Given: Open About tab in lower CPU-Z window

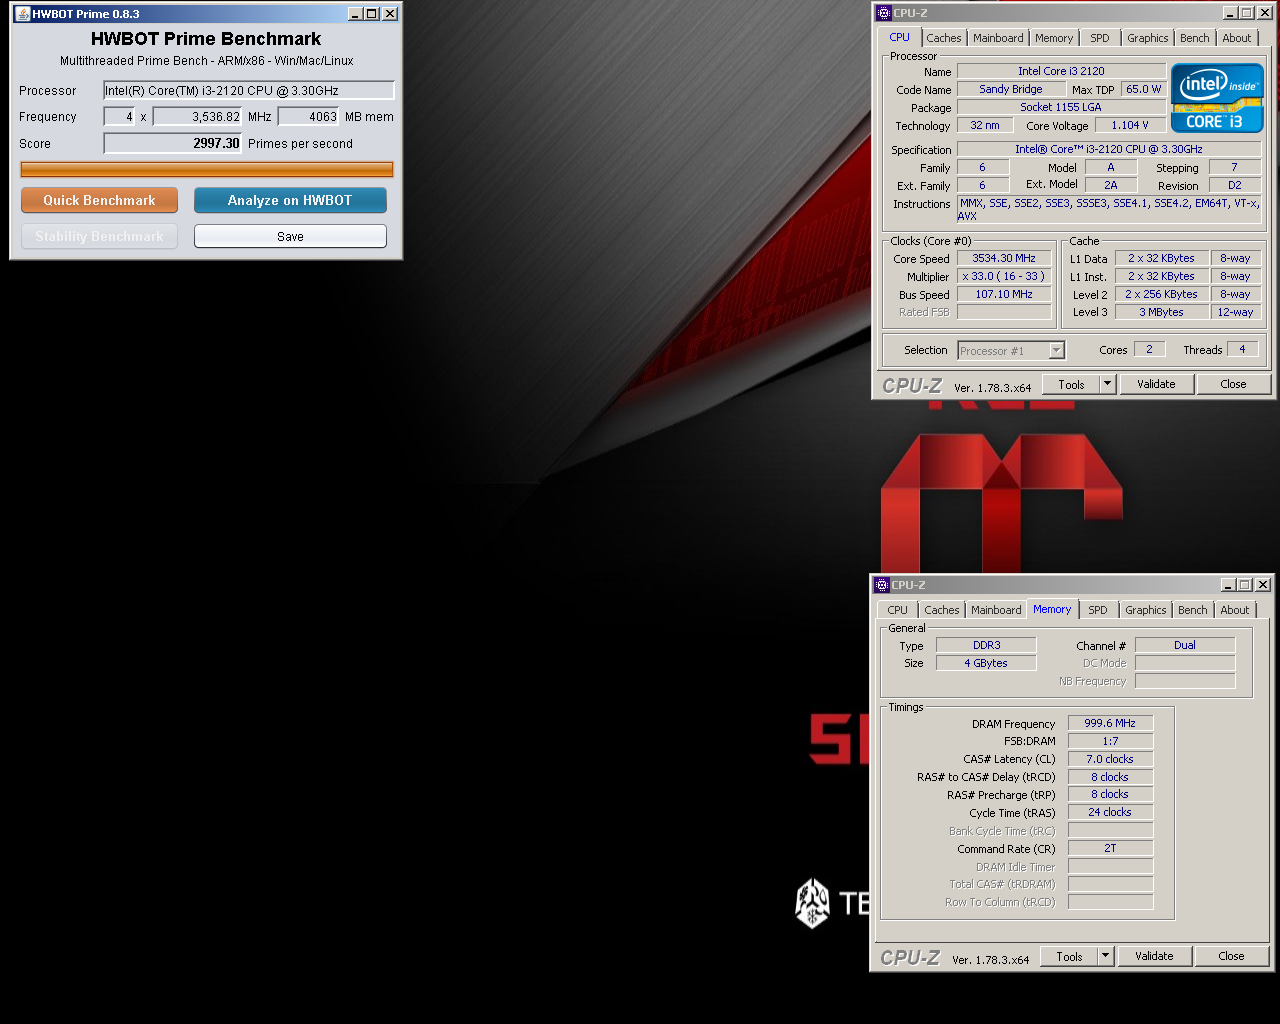Looking at the screenshot, I should pos(1235,610).
